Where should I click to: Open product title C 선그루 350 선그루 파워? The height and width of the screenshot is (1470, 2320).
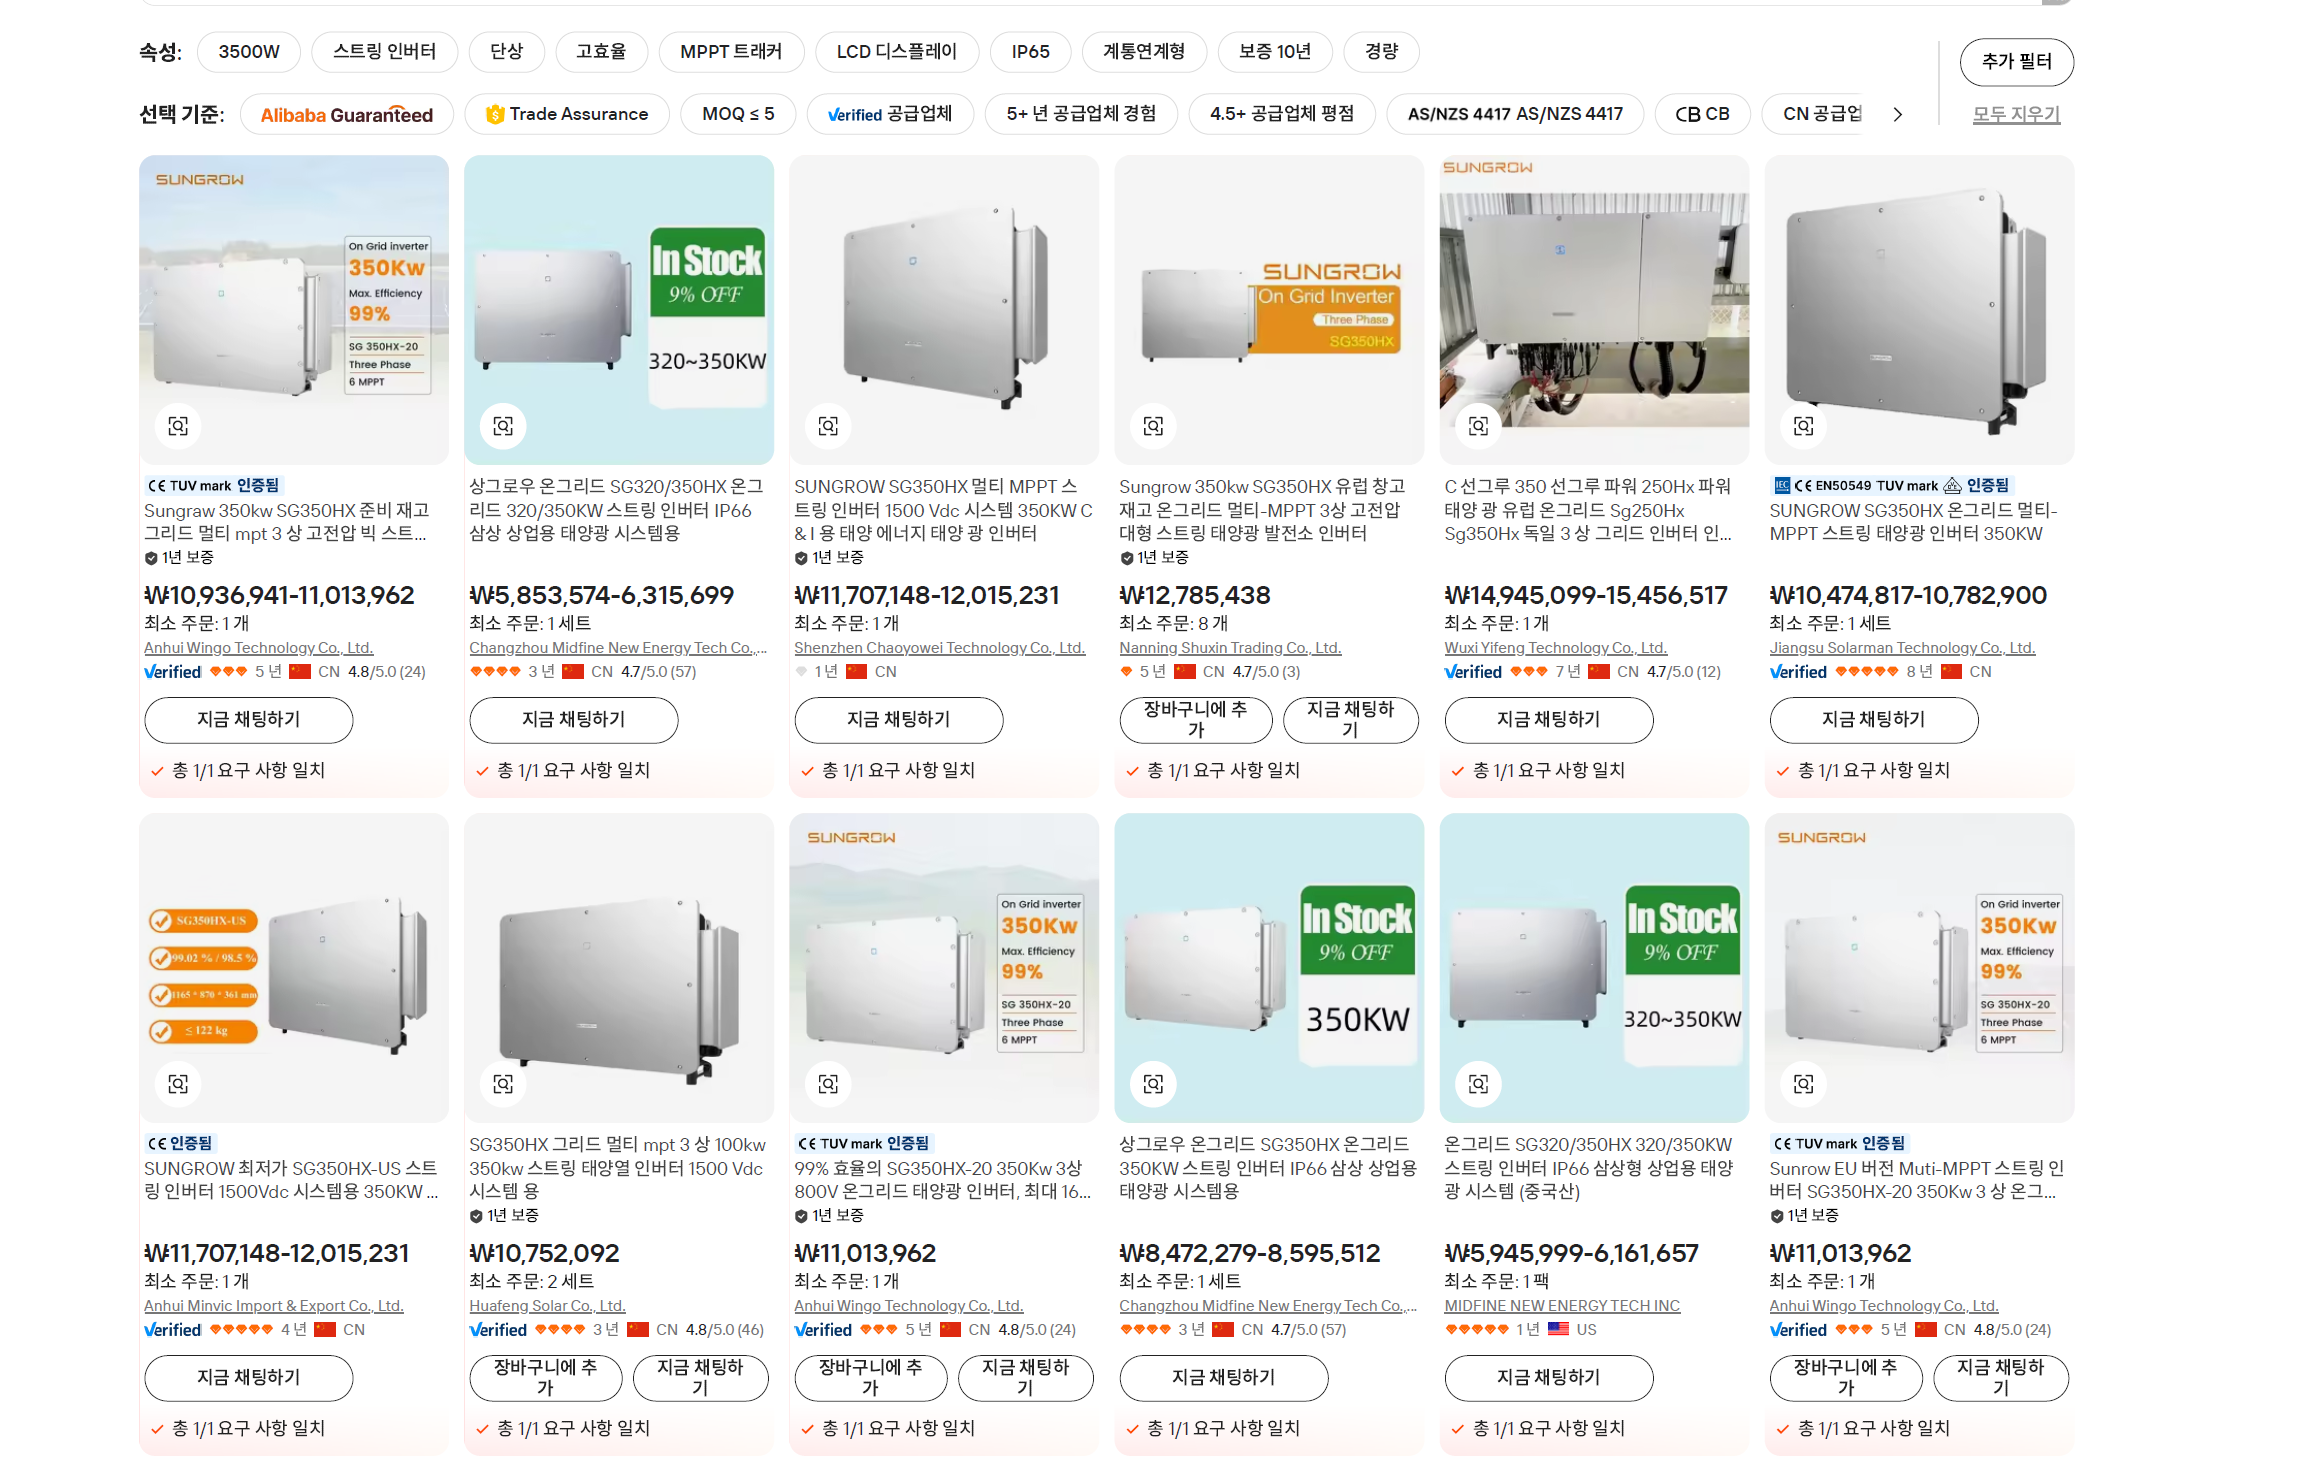pyautogui.click(x=1588, y=510)
